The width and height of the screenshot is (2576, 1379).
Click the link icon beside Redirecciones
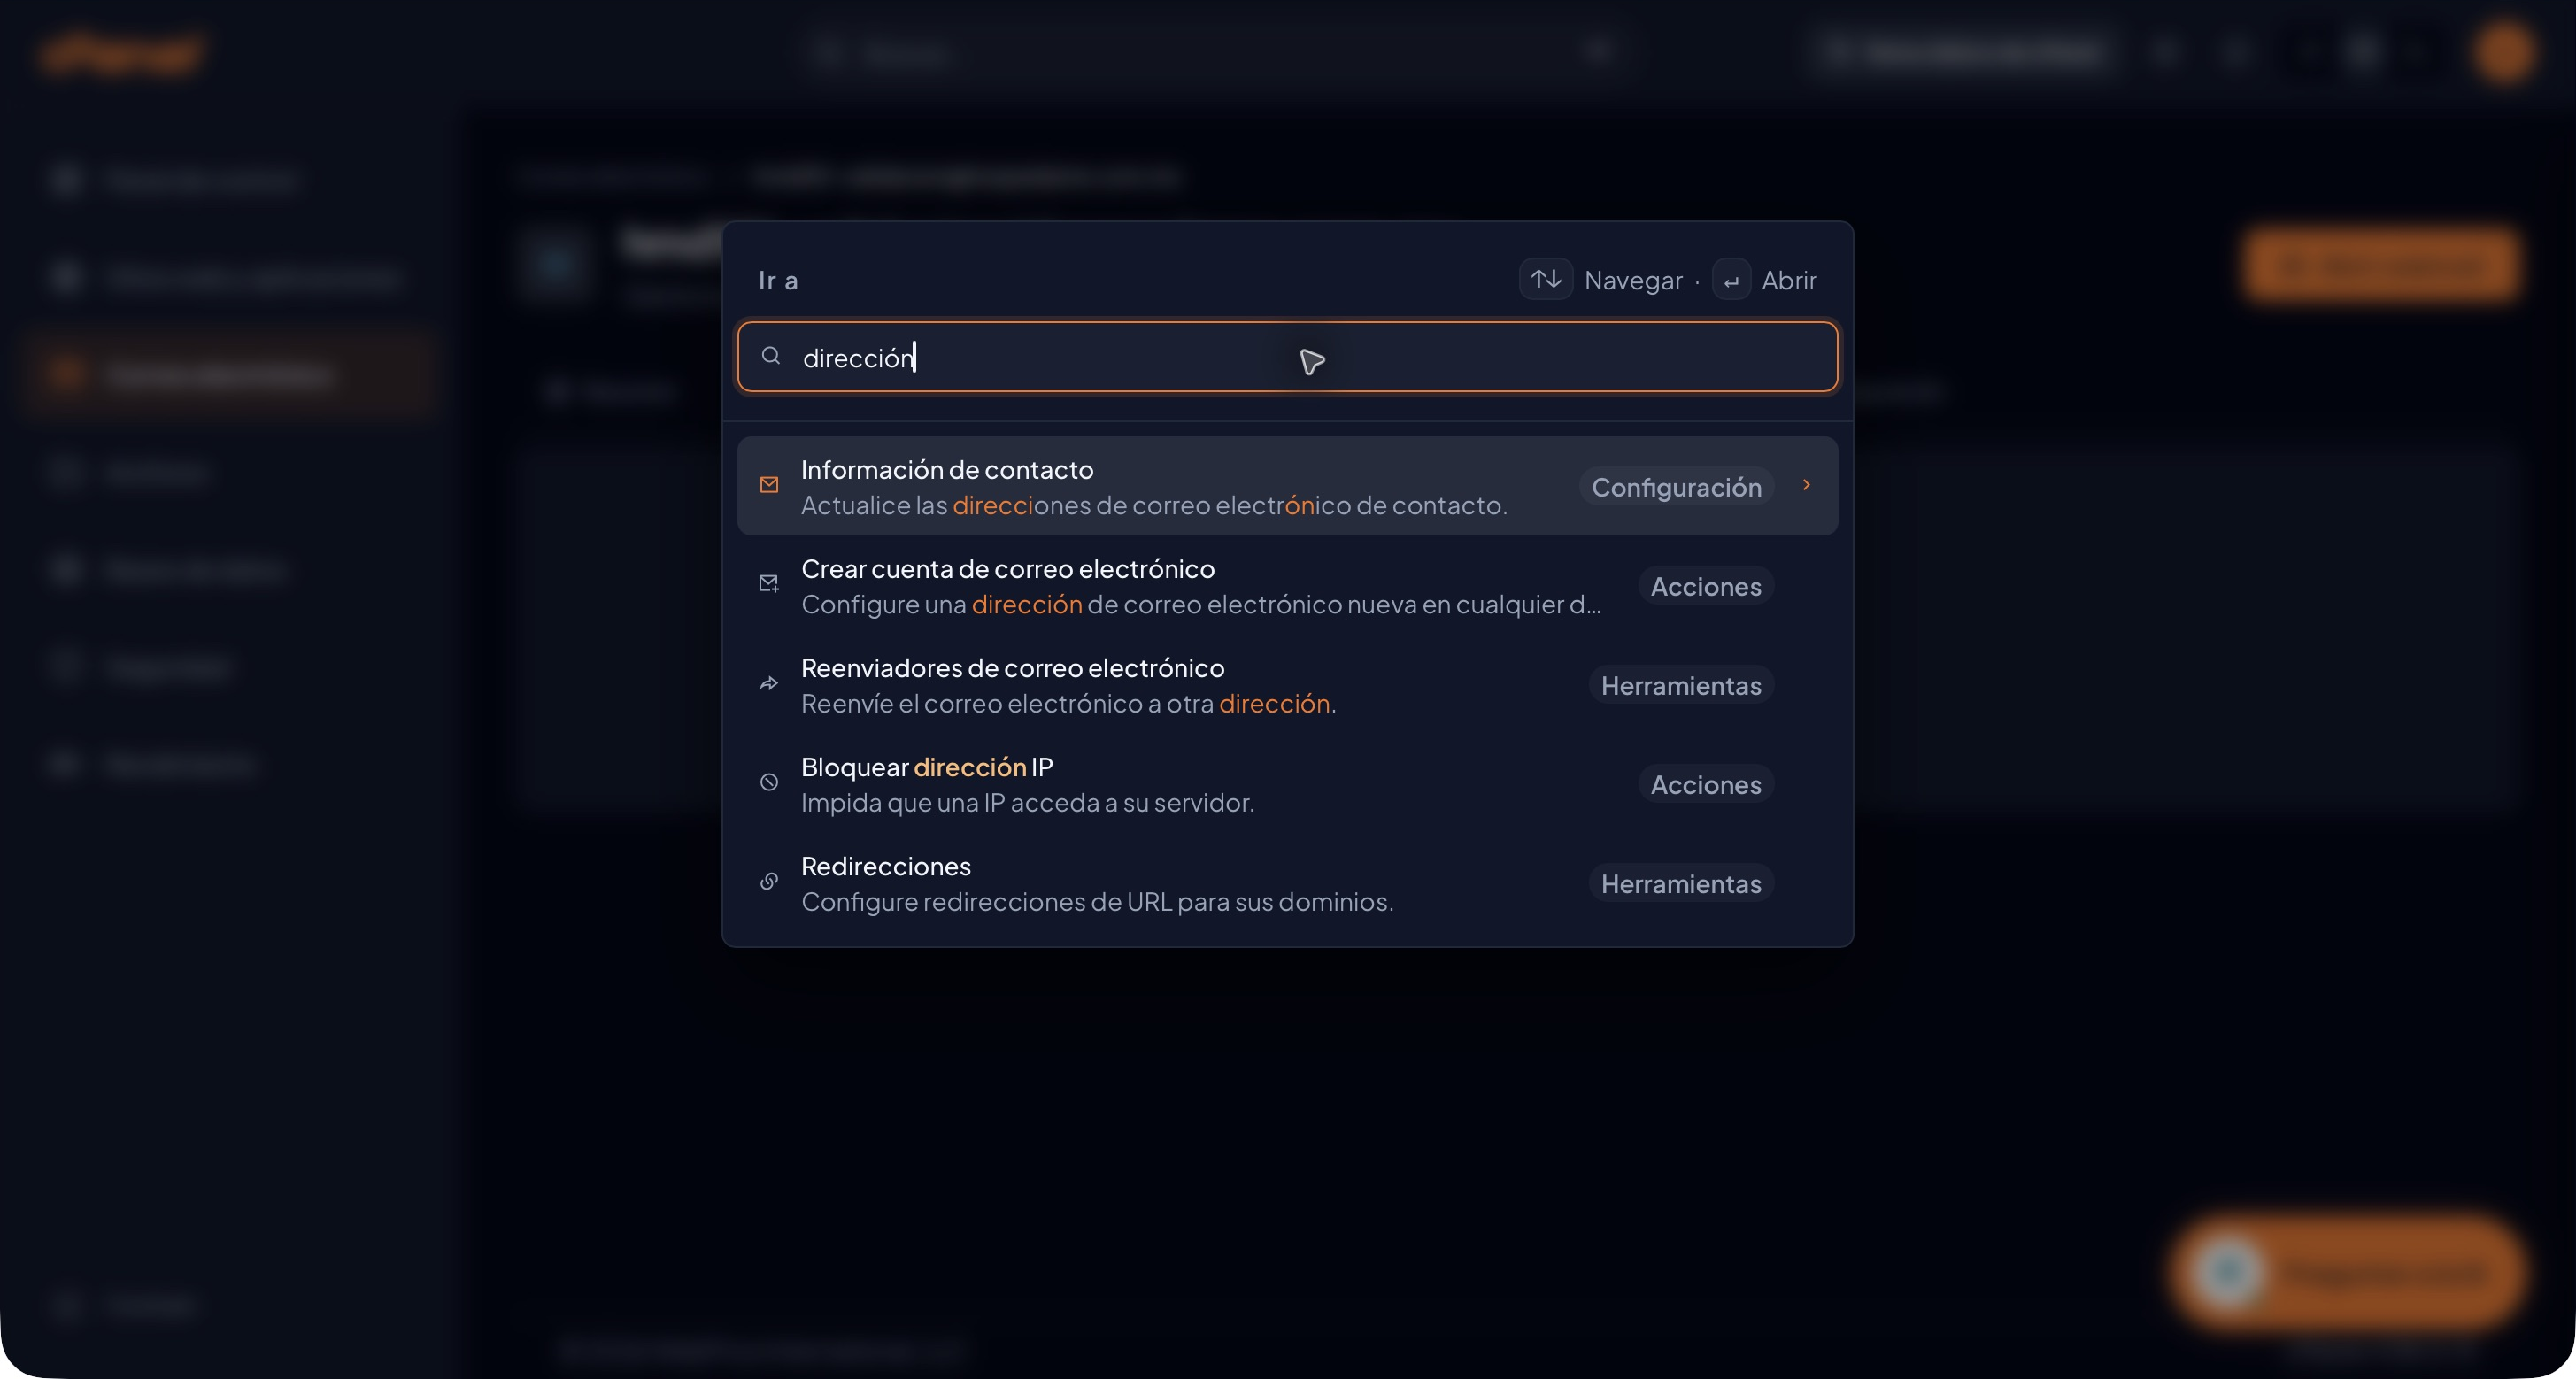click(769, 881)
